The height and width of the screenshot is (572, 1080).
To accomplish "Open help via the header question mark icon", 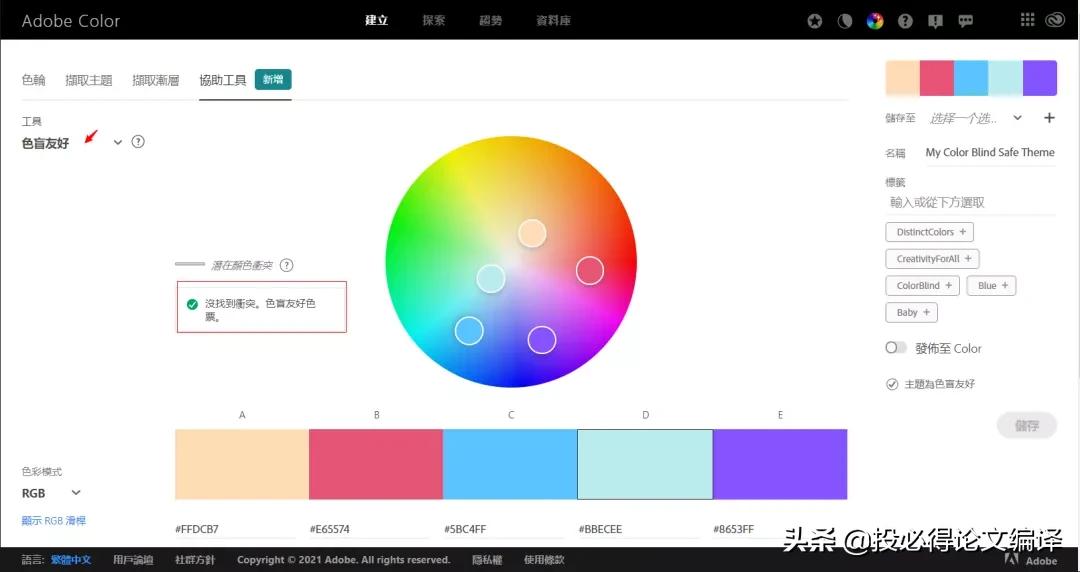I will [905, 21].
